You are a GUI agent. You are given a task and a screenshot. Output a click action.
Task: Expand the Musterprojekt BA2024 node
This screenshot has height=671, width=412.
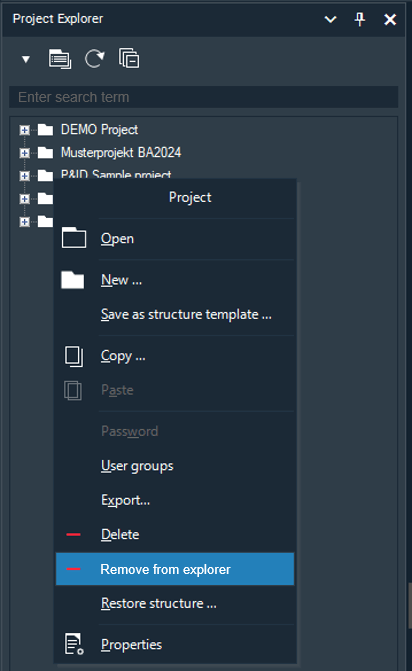click(24, 153)
